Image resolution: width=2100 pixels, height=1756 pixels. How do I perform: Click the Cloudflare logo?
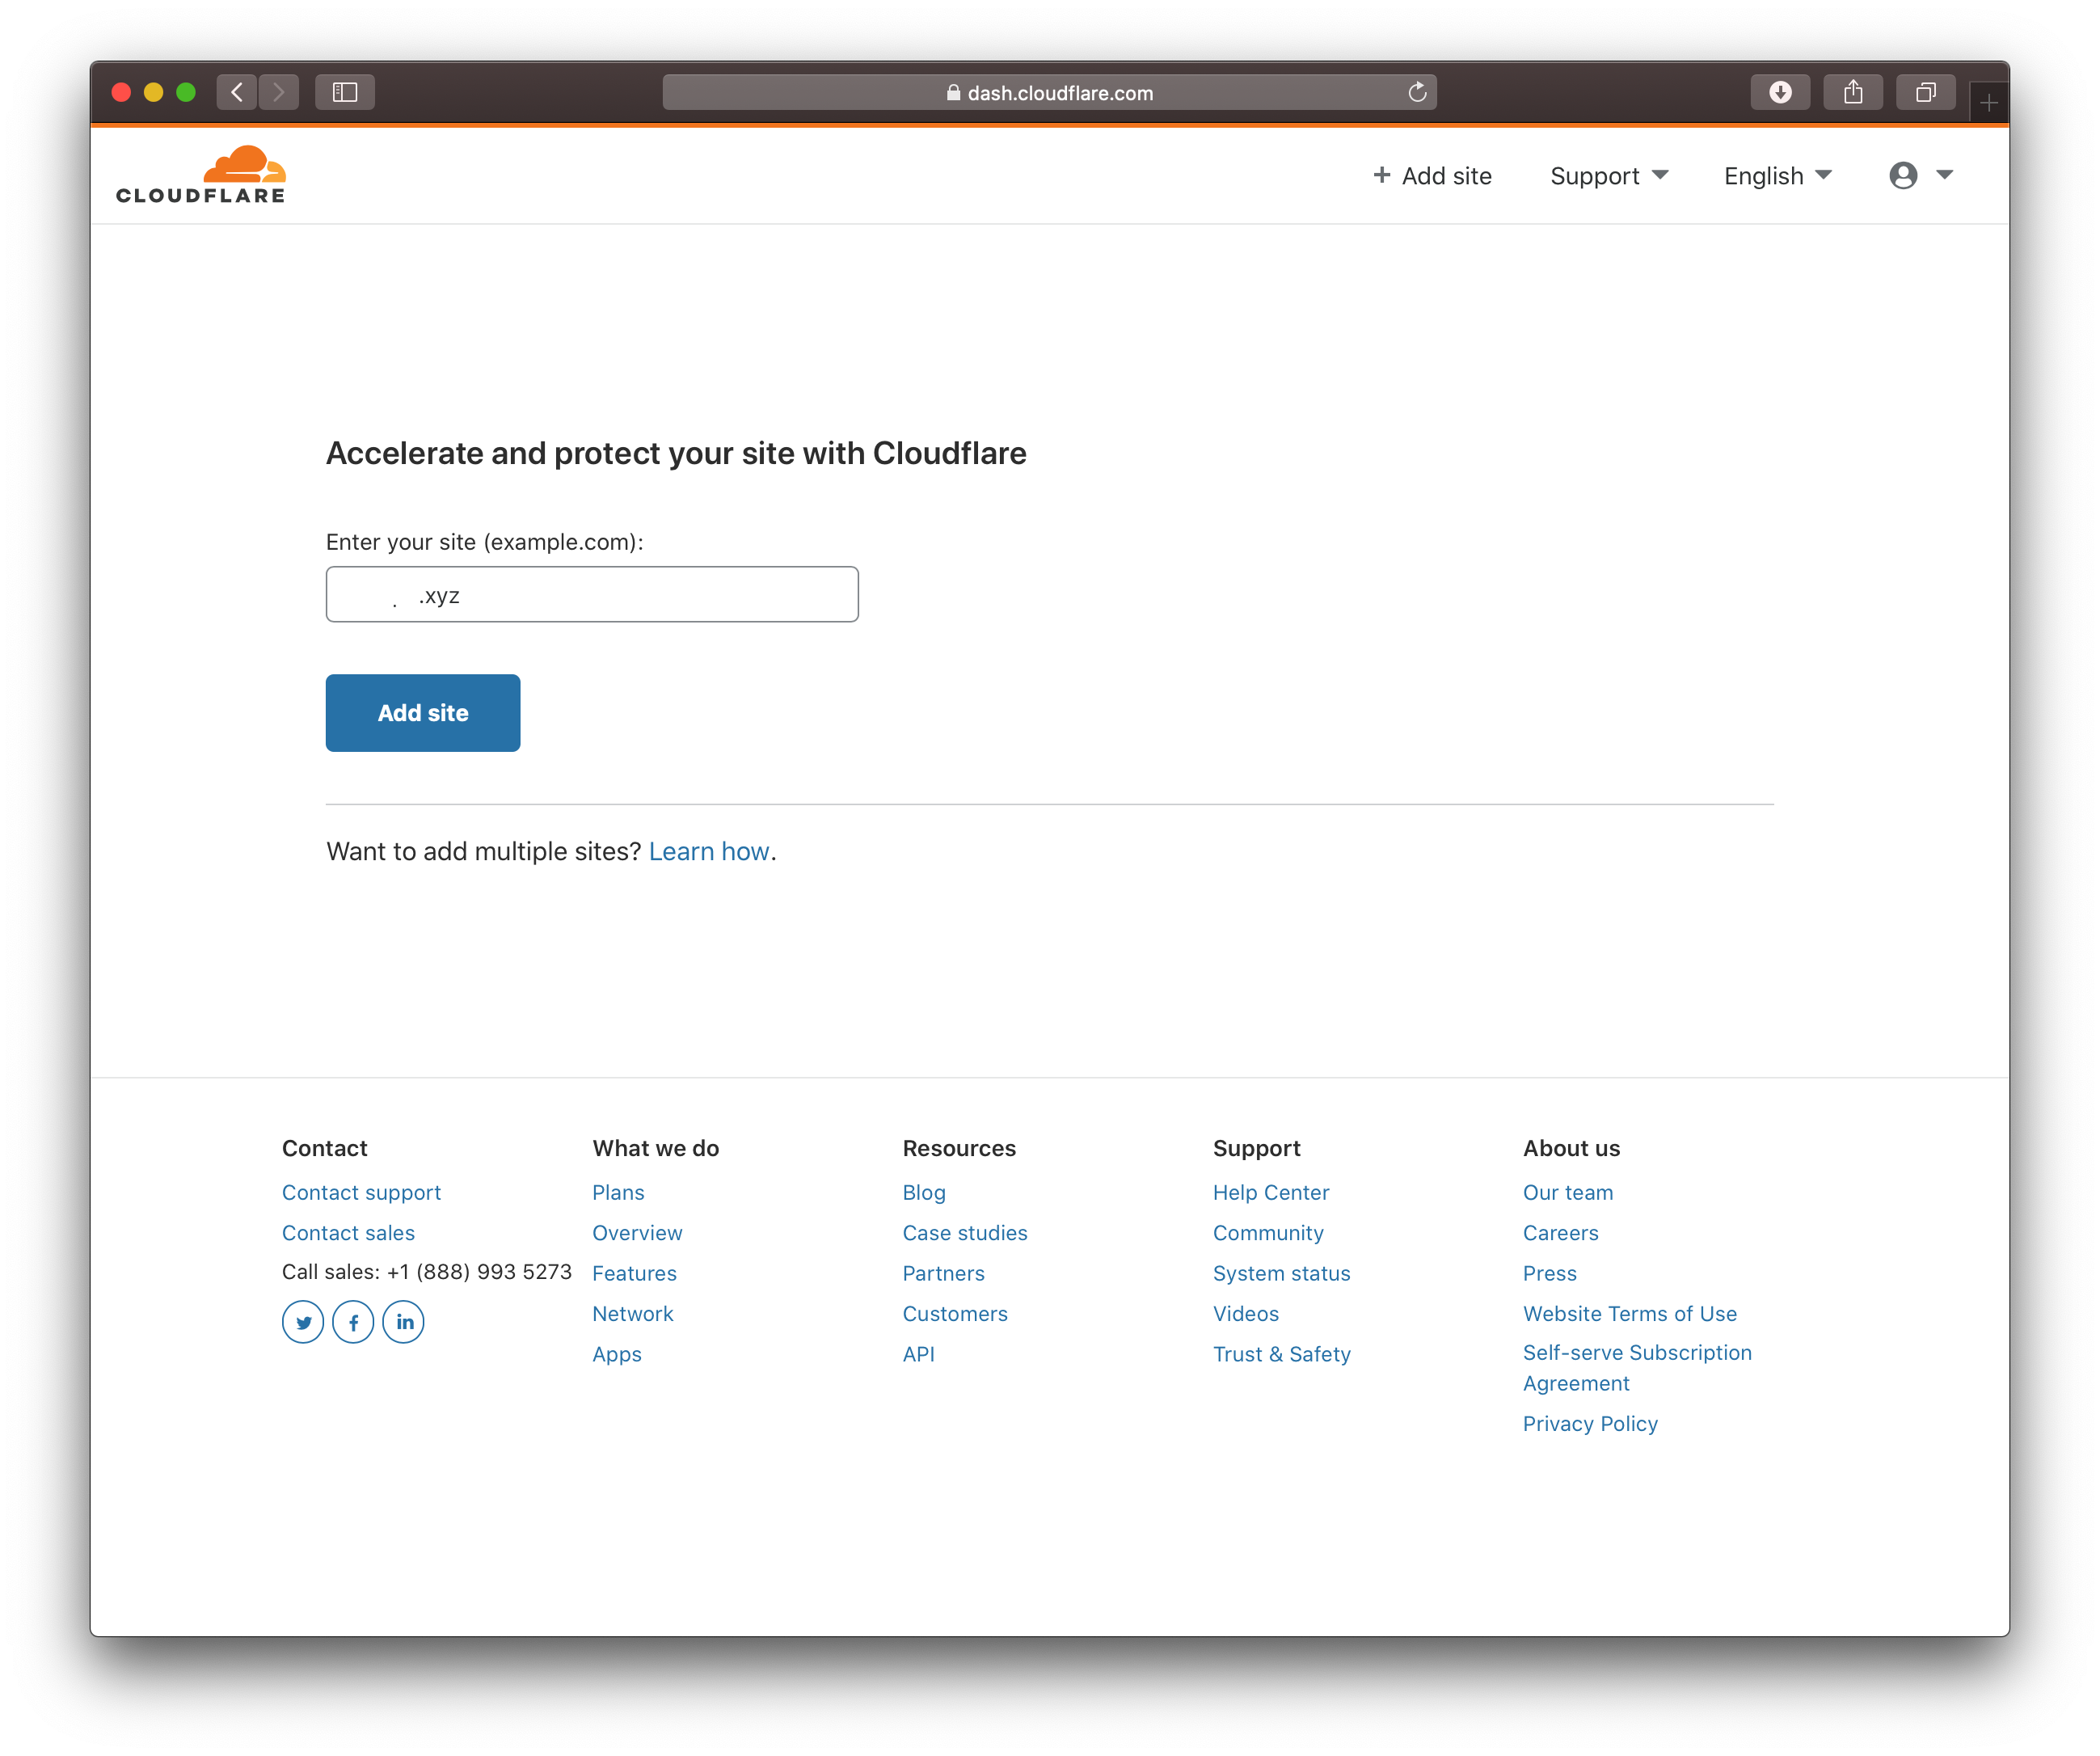pos(200,175)
